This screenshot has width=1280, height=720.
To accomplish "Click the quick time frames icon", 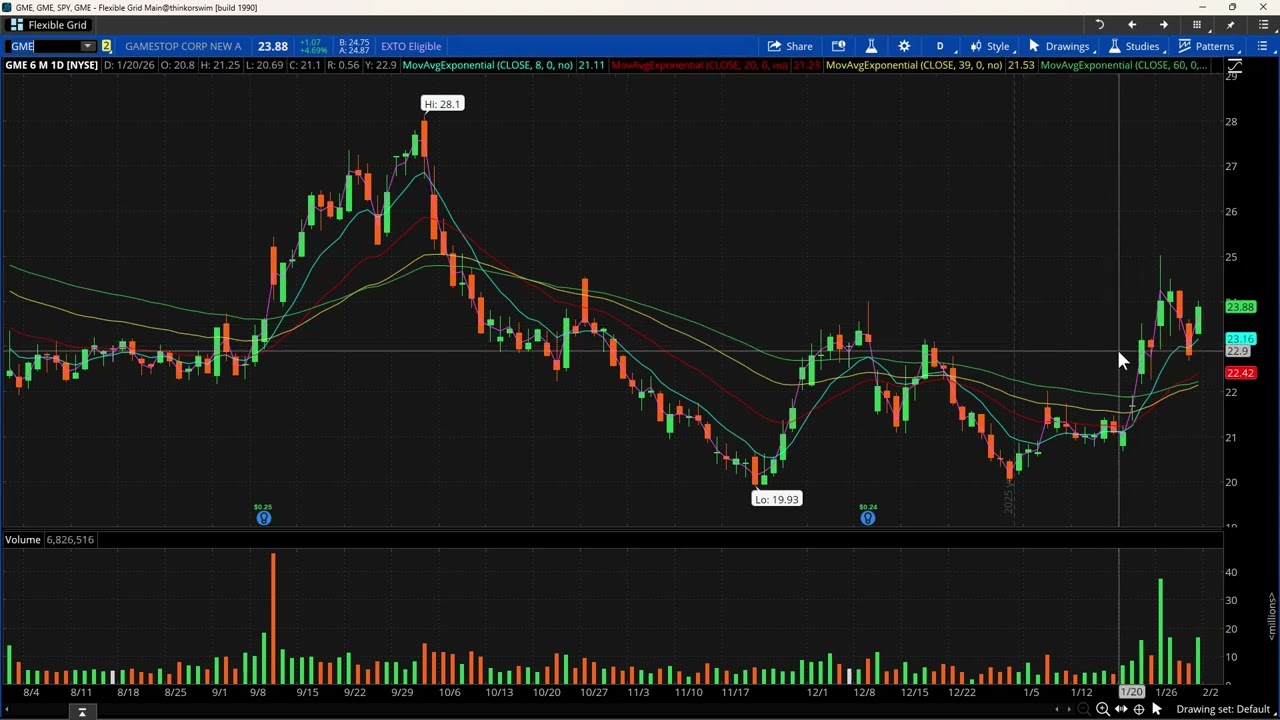I will point(838,46).
